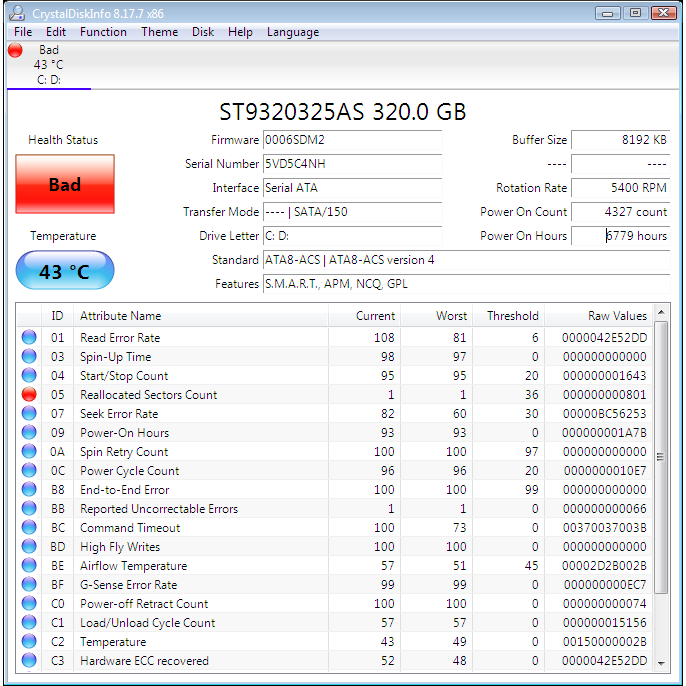Click the blue status dot for Seek Error Rate
This screenshot has height=686, width=686.
(29, 413)
